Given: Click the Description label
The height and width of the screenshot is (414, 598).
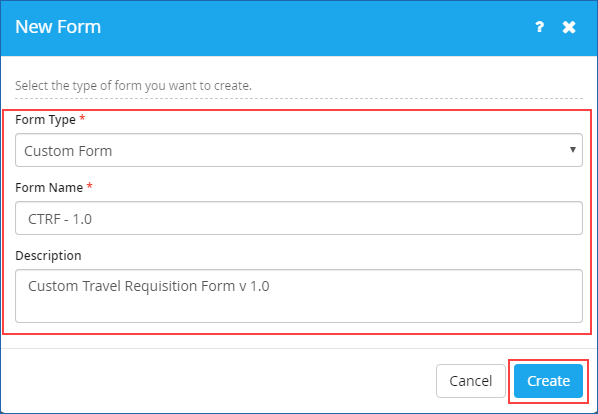Looking at the screenshot, I should click(48, 255).
